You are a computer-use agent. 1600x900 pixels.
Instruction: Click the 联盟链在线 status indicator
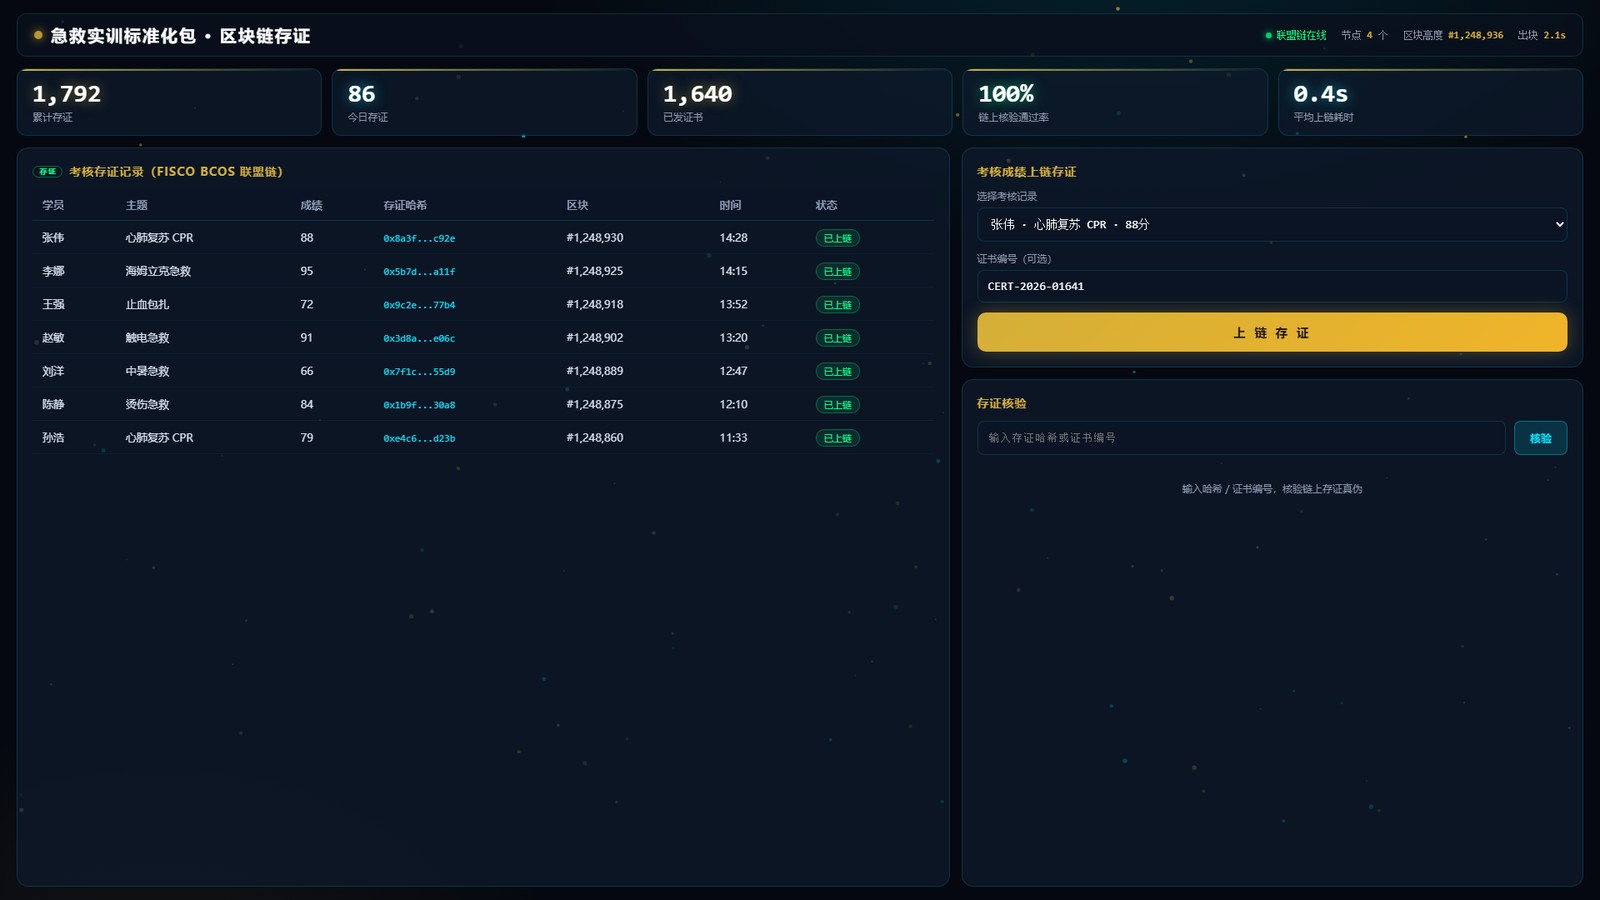(1296, 35)
